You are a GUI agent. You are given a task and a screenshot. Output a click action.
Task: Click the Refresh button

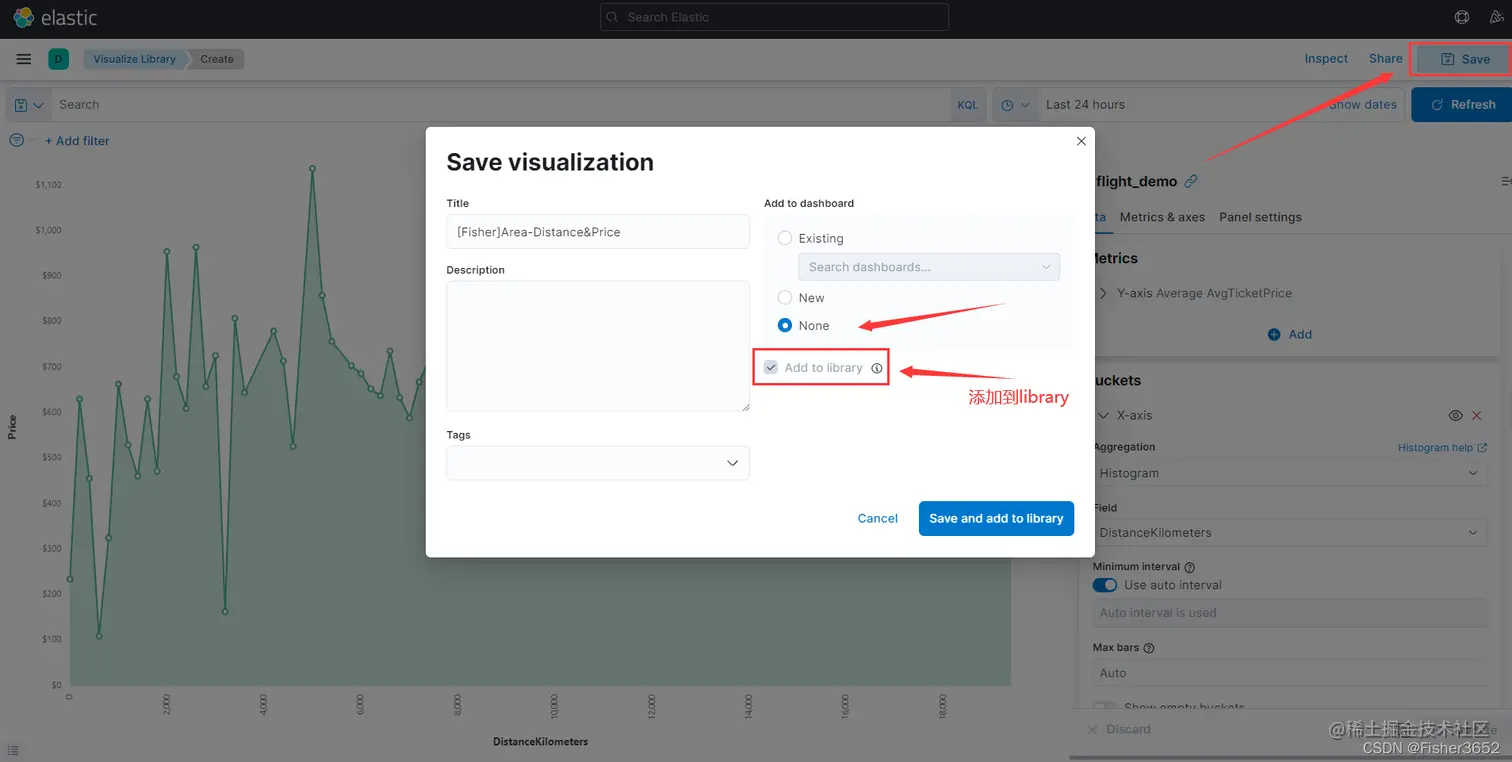pyautogui.click(x=1462, y=104)
